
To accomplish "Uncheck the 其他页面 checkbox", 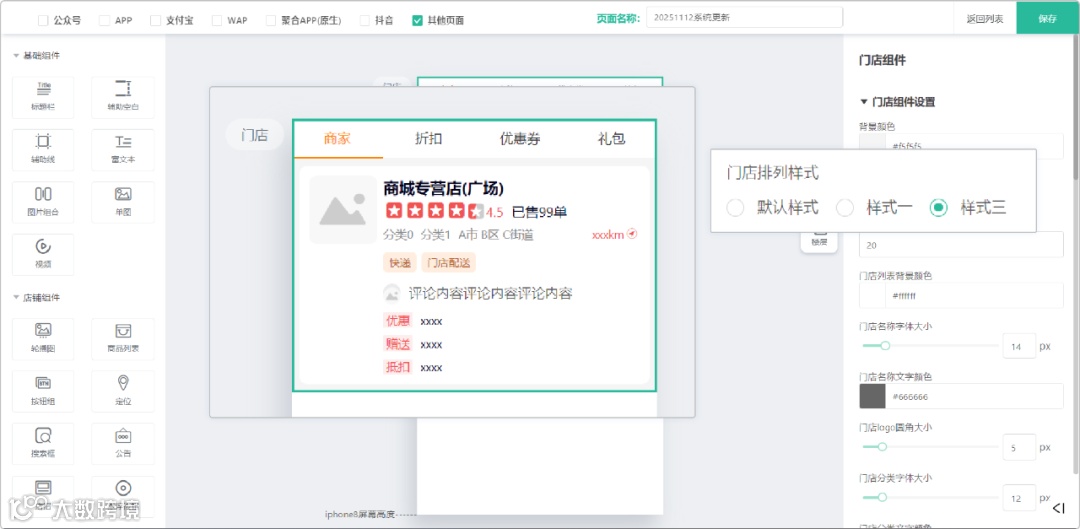I will point(417,21).
